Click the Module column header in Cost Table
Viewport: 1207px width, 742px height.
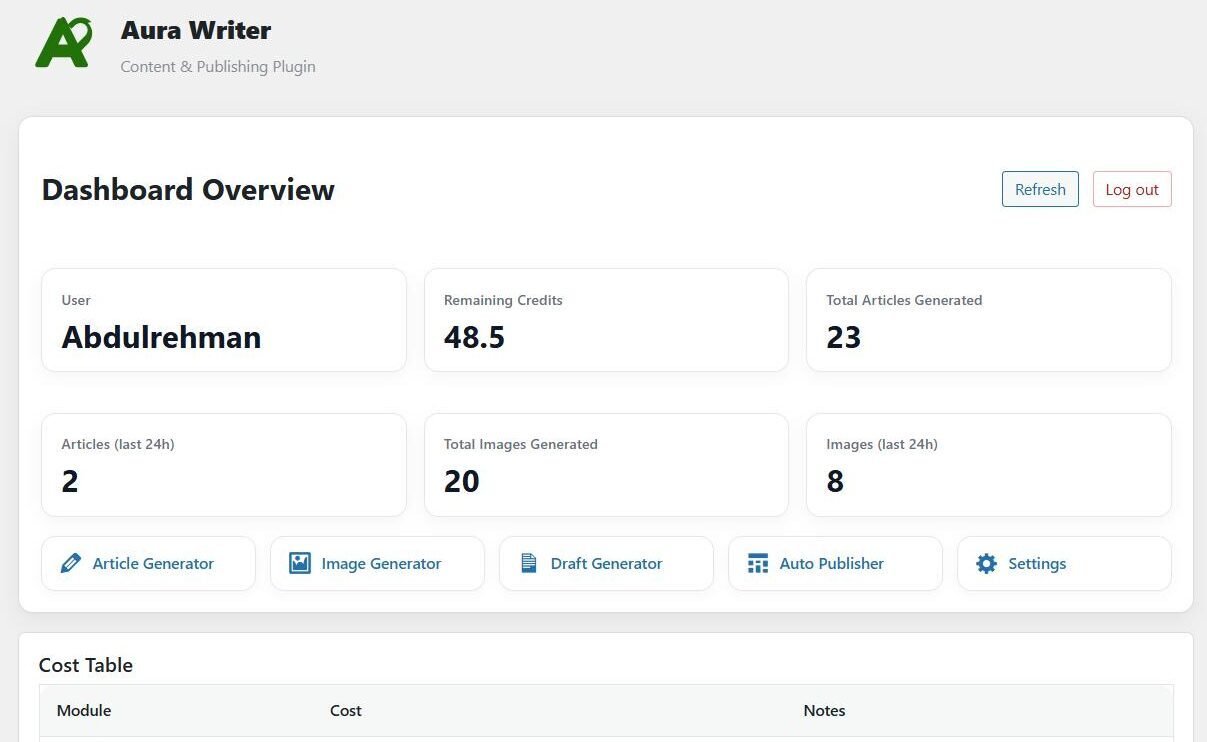[x=84, y=710]
